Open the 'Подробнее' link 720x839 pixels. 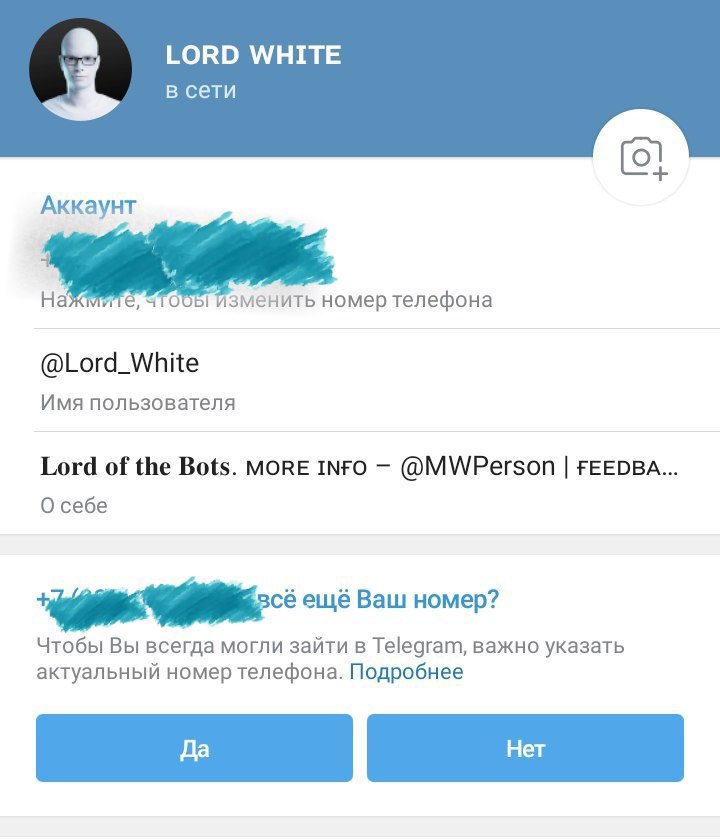(406, 672)
